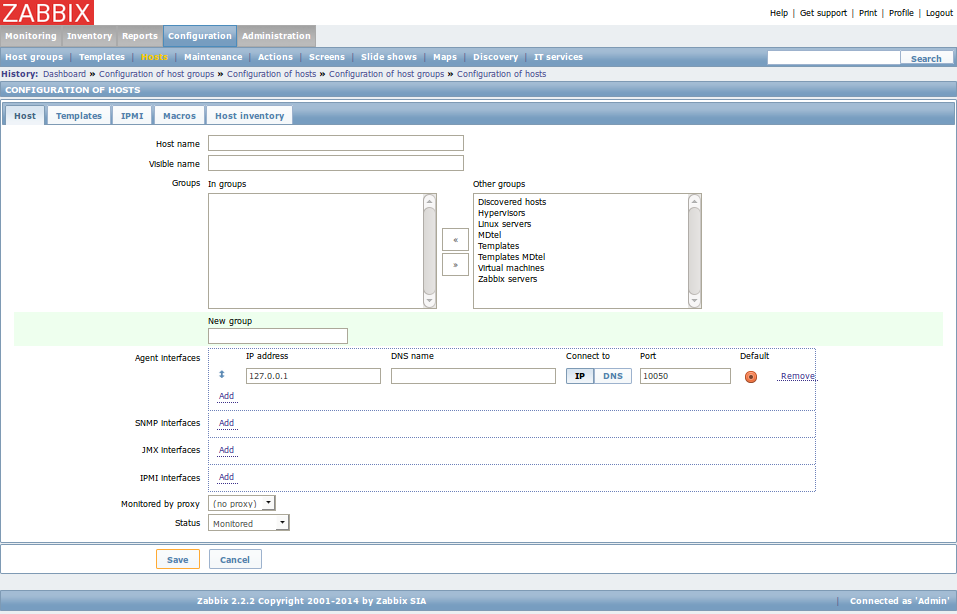Click the ZABBIX logo
Screen dimensions: 957x614
pos(47,12)
